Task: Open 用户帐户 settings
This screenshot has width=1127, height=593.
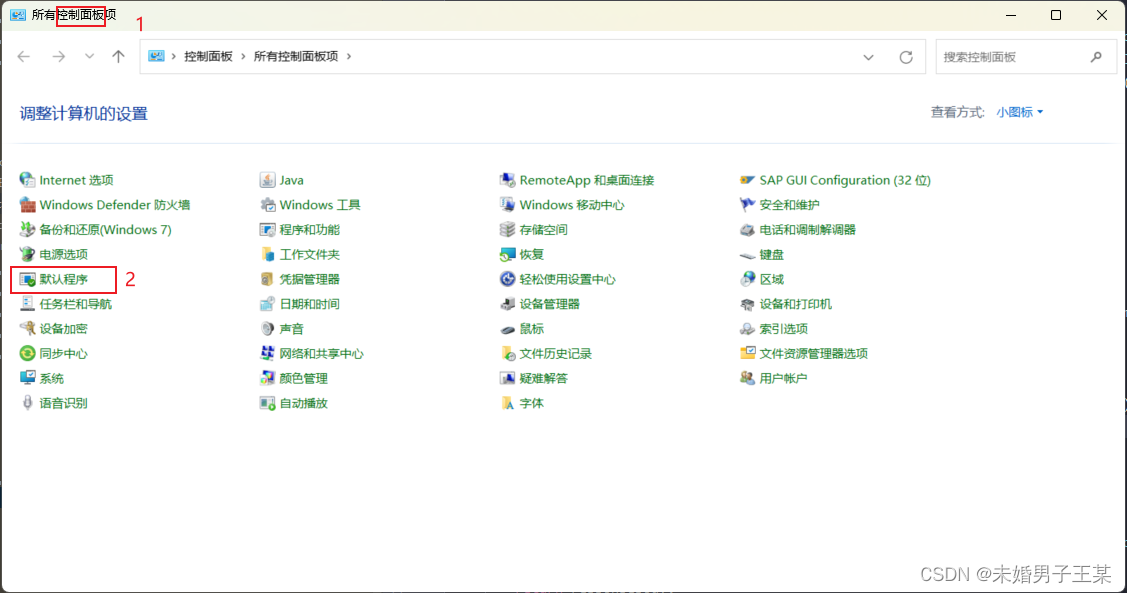Action: (x=784, y=378)
